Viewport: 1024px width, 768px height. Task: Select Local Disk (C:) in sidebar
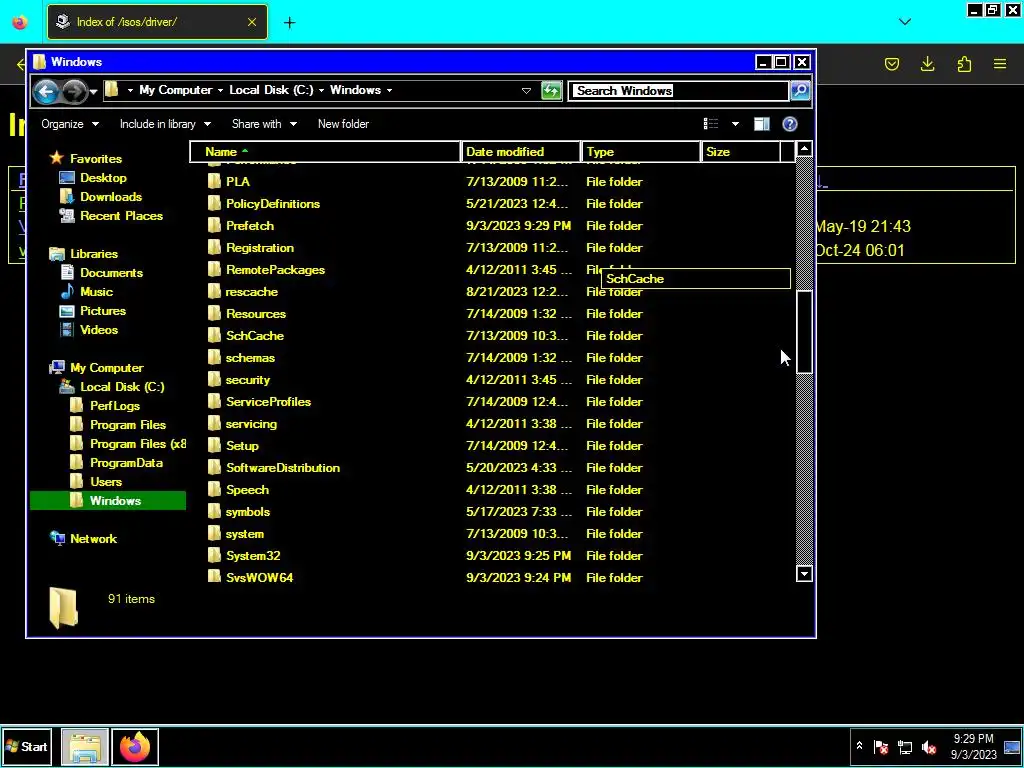[122, 387]
